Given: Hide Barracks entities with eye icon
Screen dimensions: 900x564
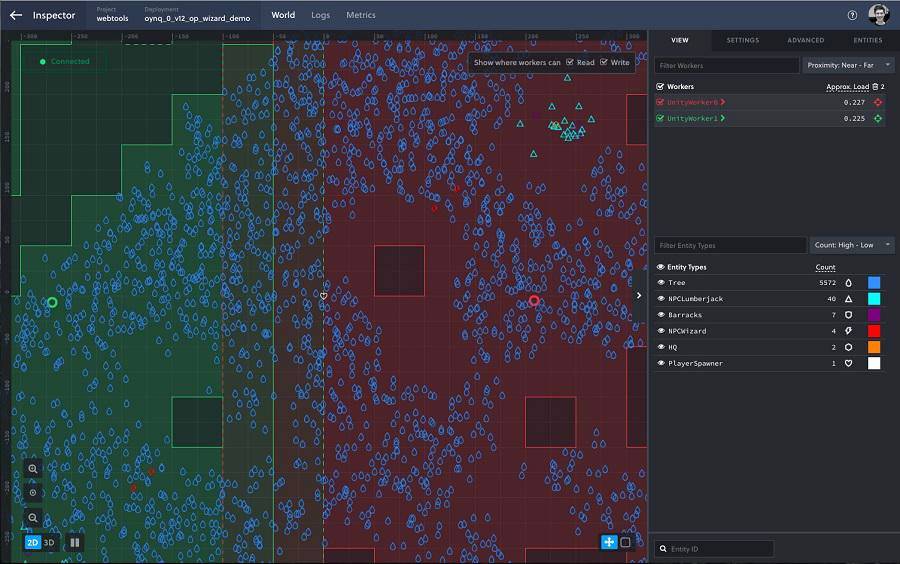Looking at the screenshot, I should (661, 315).
